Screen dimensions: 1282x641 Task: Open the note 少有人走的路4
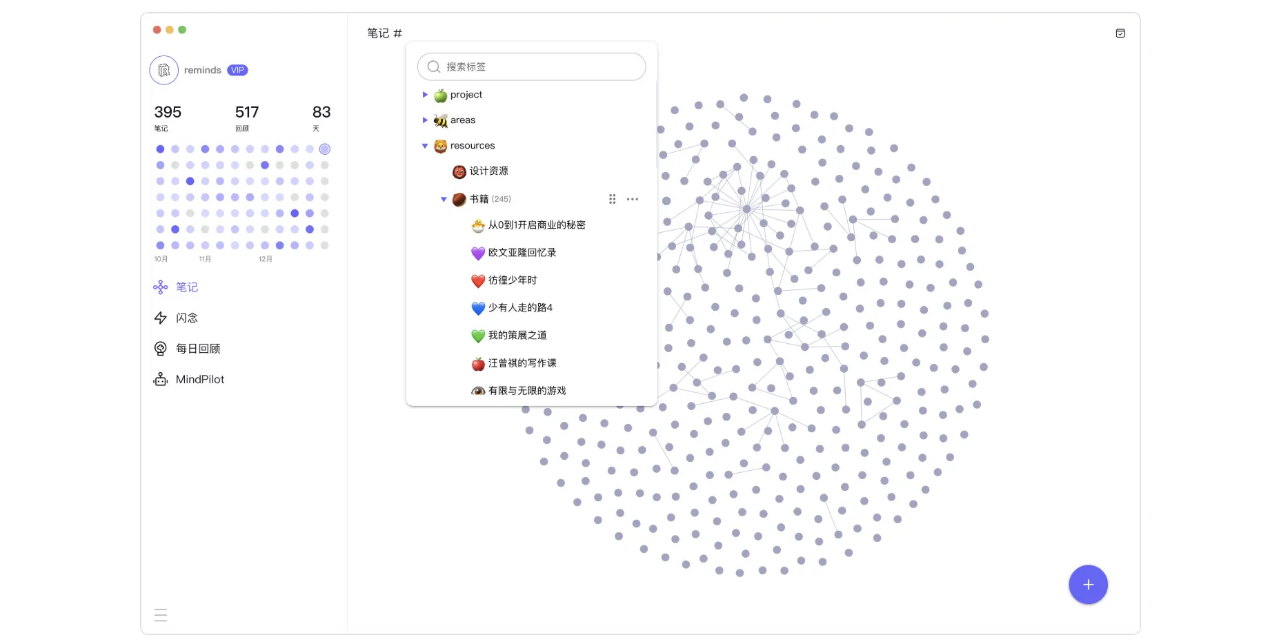(x=521, y=308)
